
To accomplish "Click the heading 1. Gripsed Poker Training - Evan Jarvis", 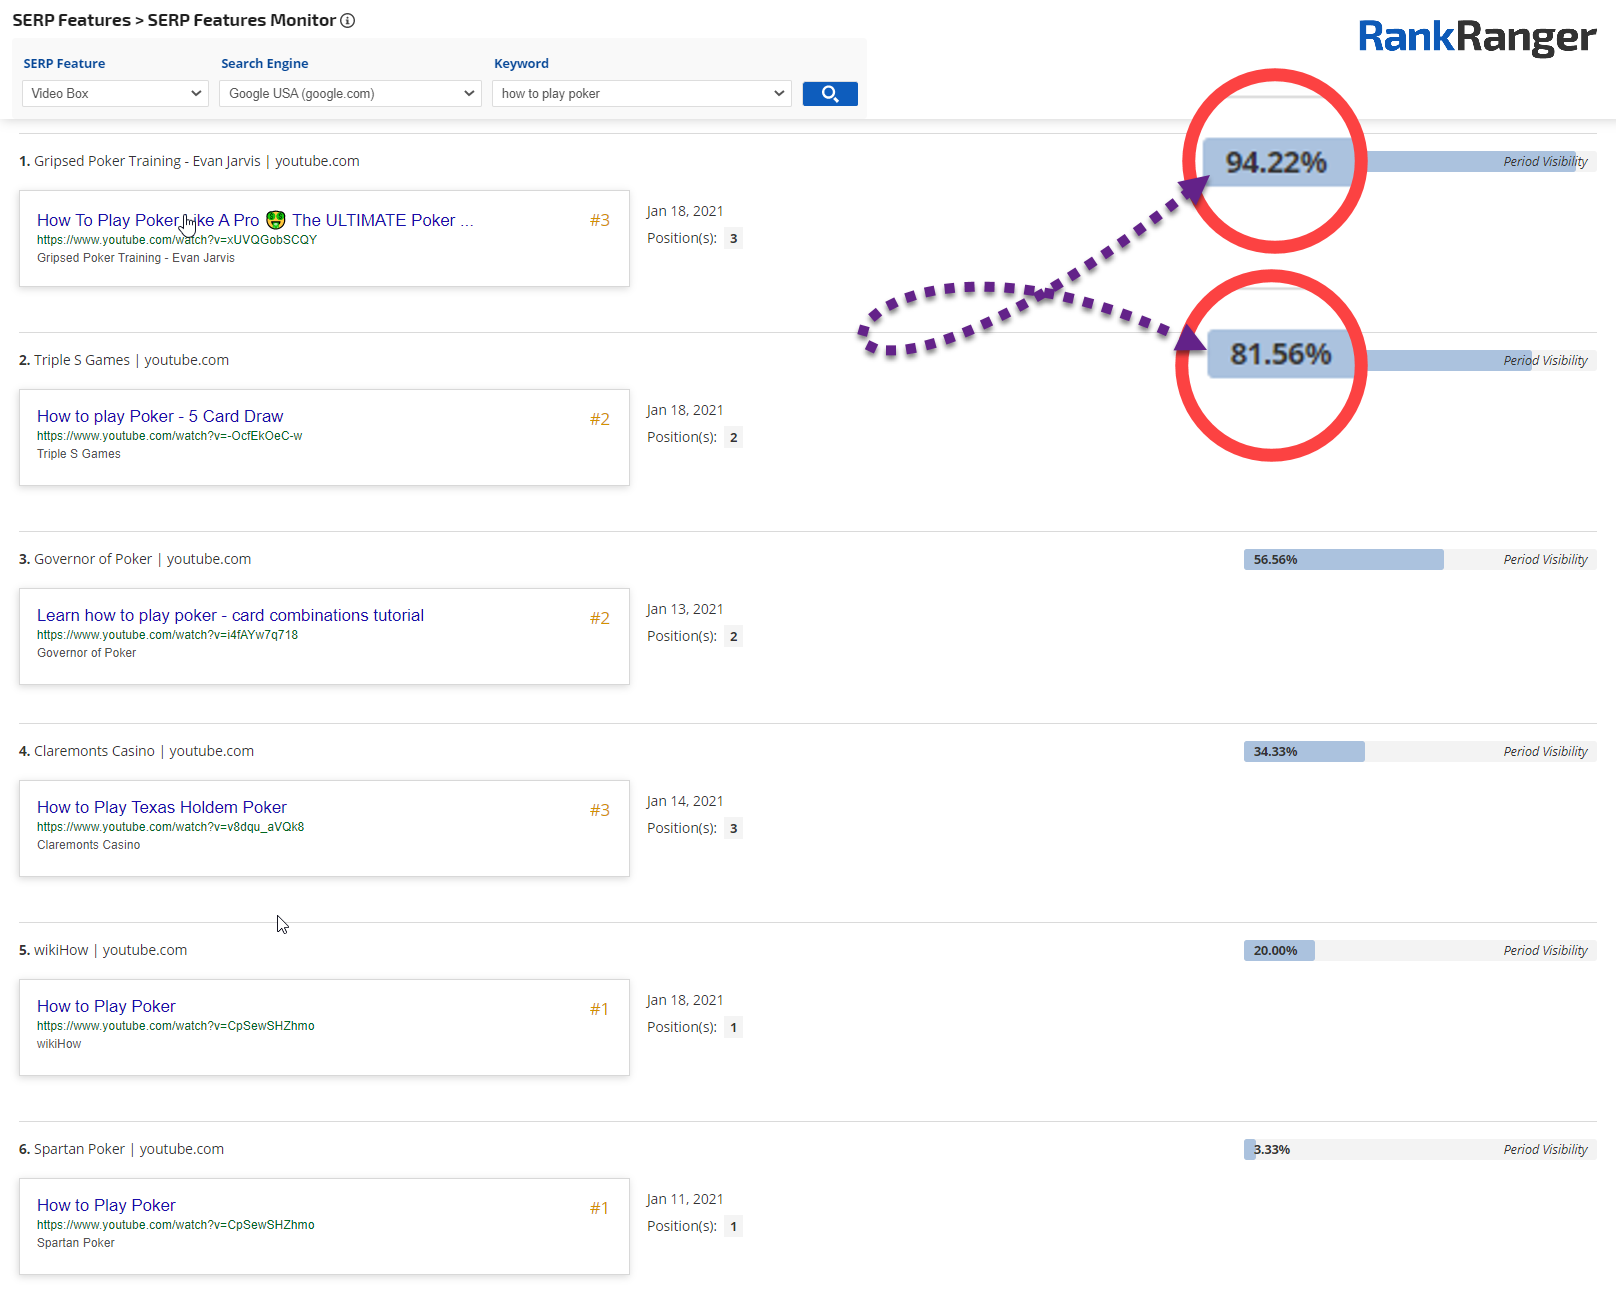I will (x=189, y=161).
